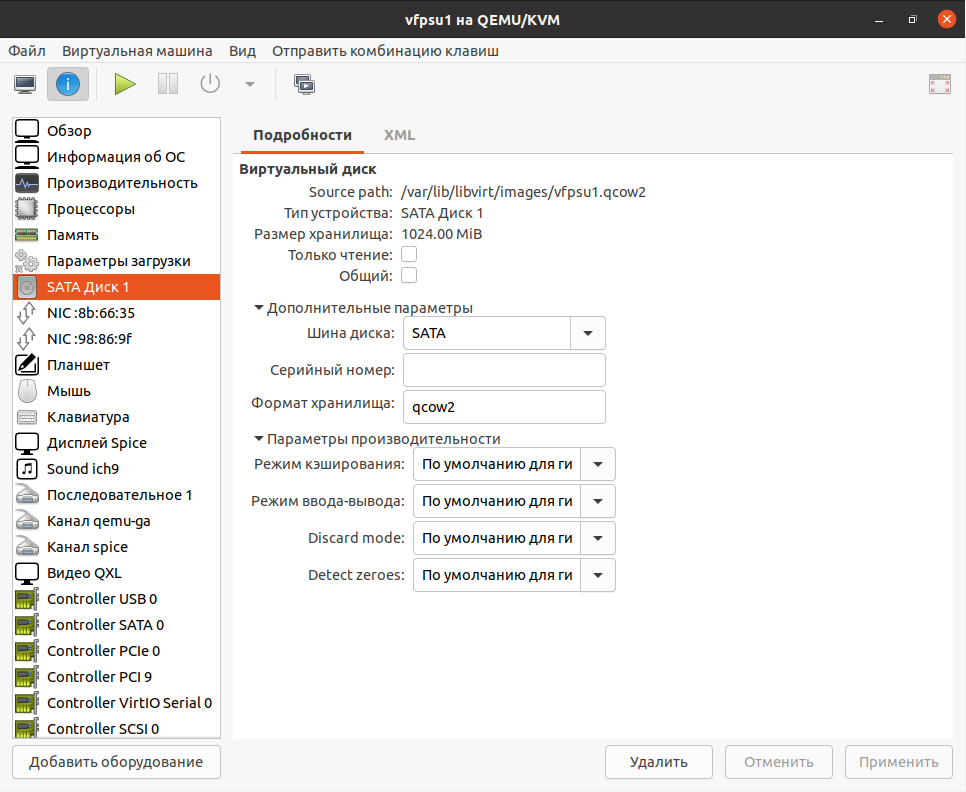The height and width of the screenshot is (792, 966).
Task: Show virtual hardware details info button
Action: (x=68, y=84)
